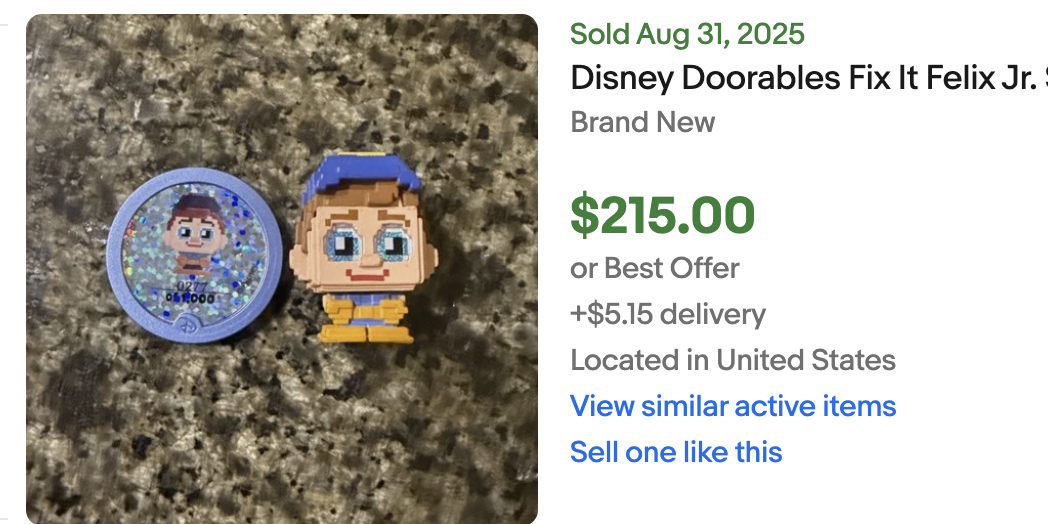Click the $215.00 sold price
Screen dimensions: 1048x524
pyautogui.click(x=662, y=215)
